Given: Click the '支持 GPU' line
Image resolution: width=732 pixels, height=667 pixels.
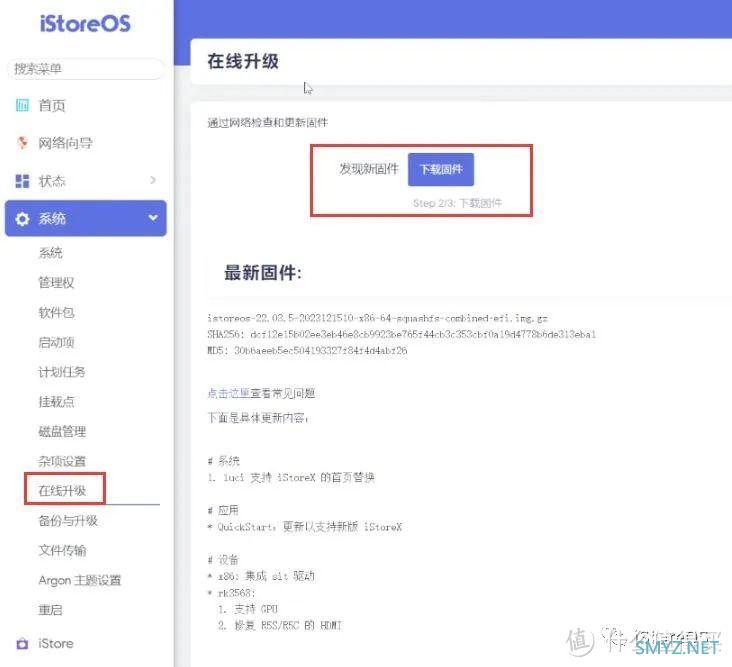Looking at the screenshot, I should click(x=248, y=609).
